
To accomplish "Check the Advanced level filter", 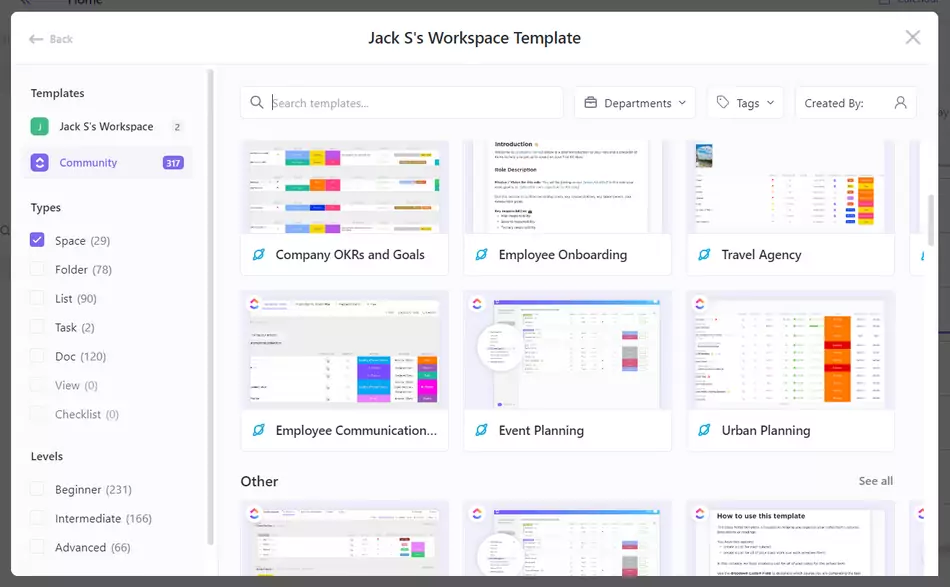I will click(37, 547).
